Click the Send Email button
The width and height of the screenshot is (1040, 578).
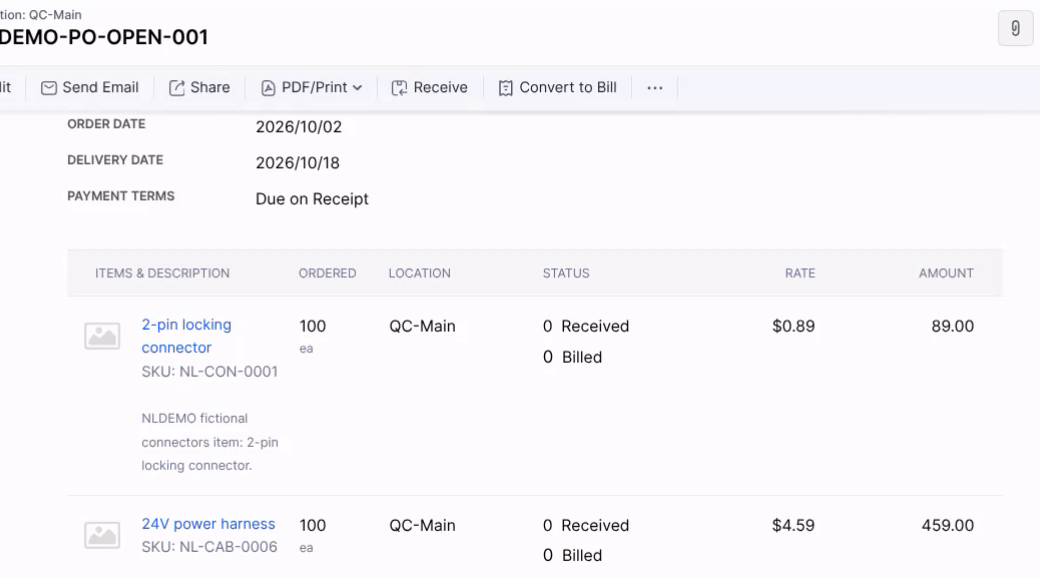[90, 88]
